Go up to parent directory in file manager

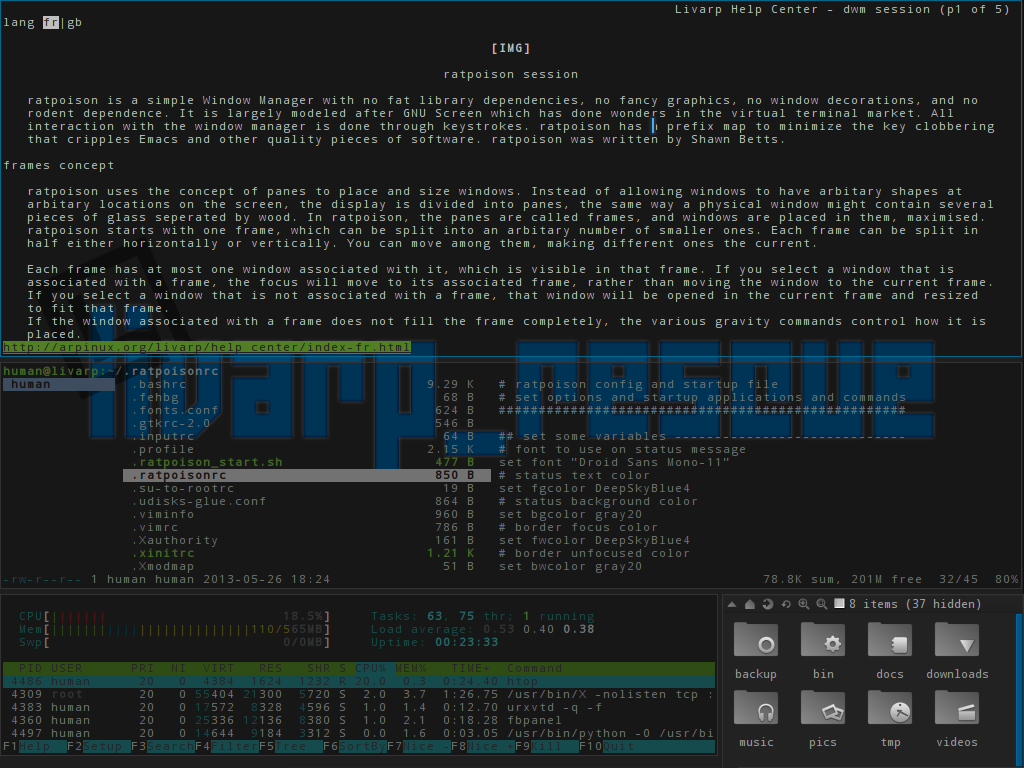tap(732, 604)
